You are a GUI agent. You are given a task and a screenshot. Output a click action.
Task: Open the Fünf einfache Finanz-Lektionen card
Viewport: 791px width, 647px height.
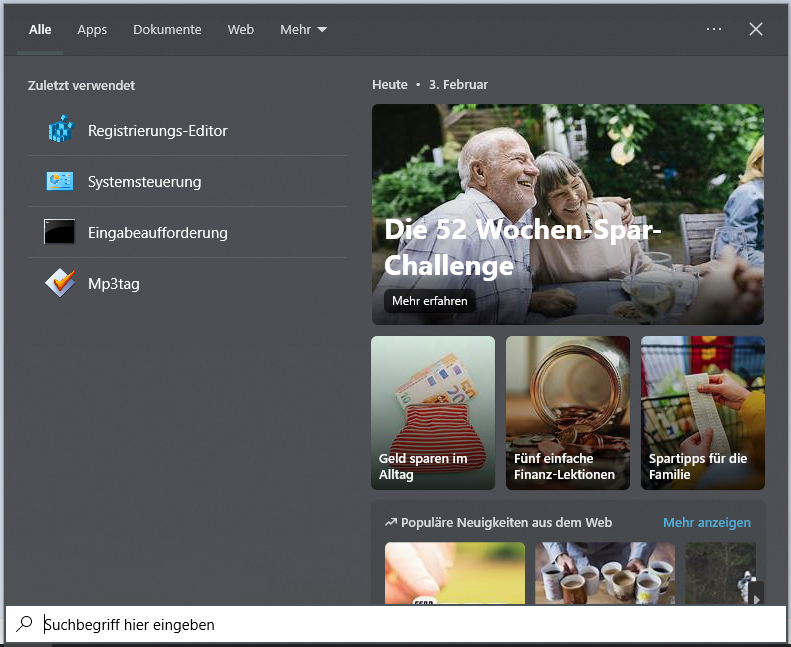(568, 412)
